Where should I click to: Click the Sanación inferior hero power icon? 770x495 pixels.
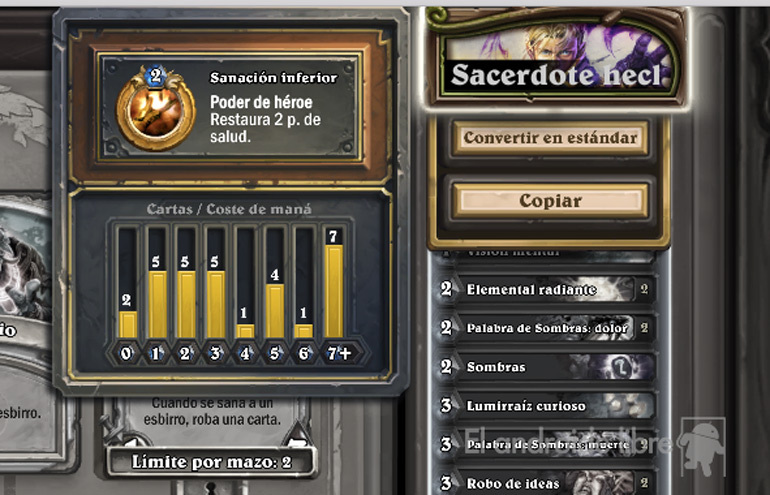[156, 108]
